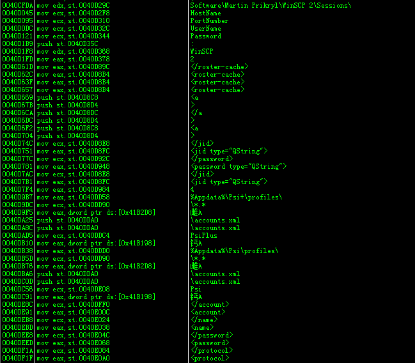Select the last <protocol> string row

208,358
